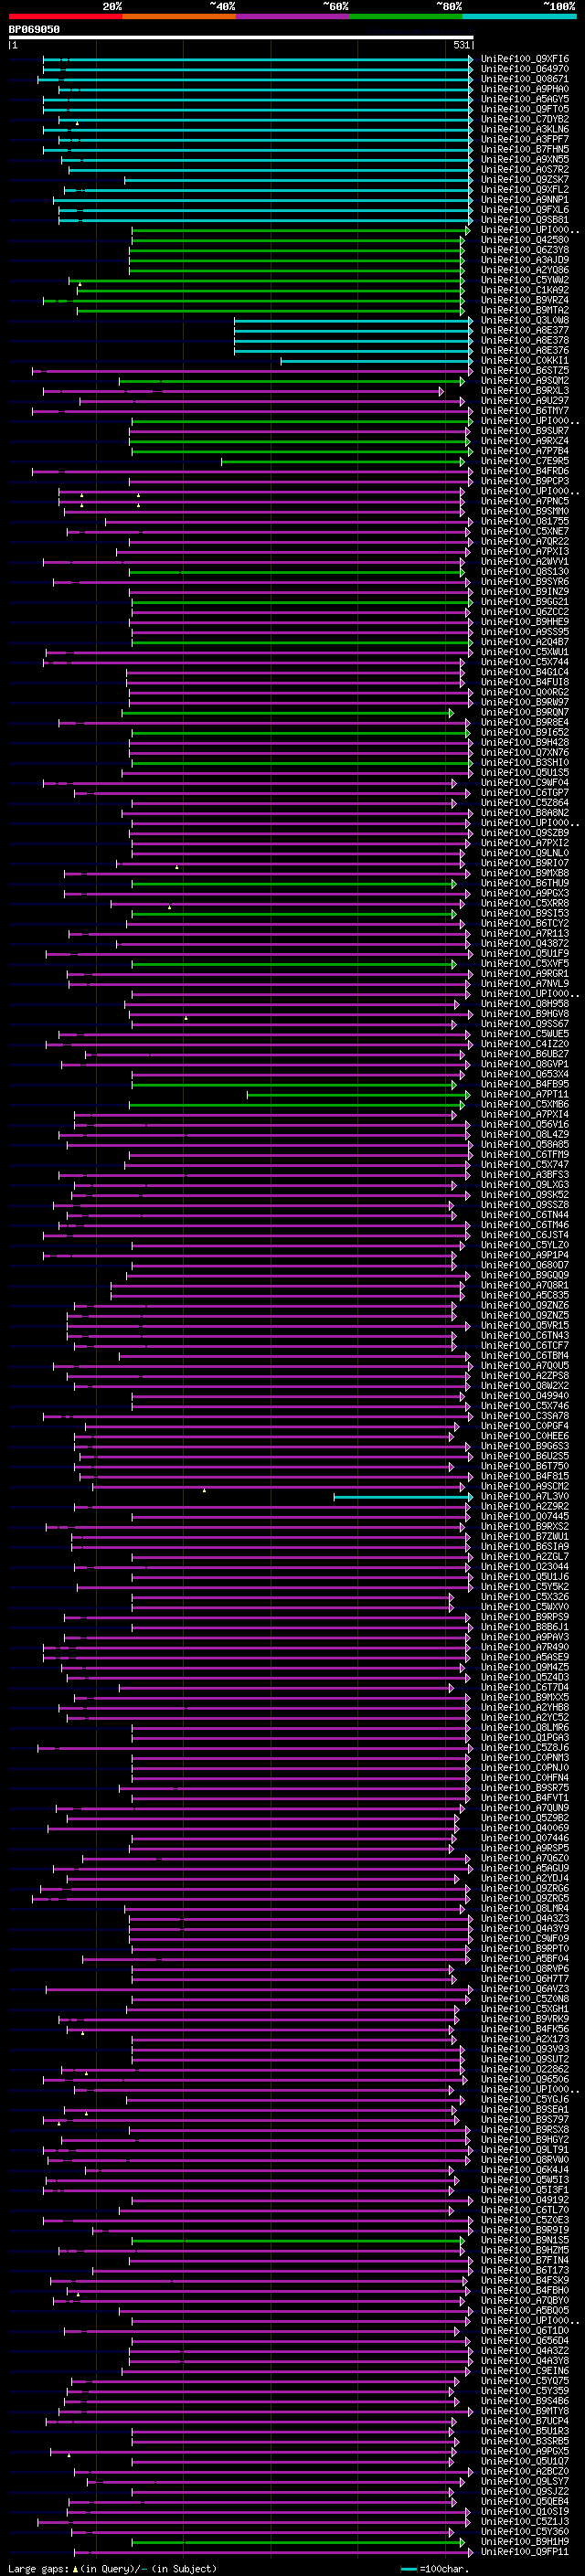585x2576 pixels.
Task: Open hit UniRef100_B9H1H9
Action: (x=525, y=2543)
